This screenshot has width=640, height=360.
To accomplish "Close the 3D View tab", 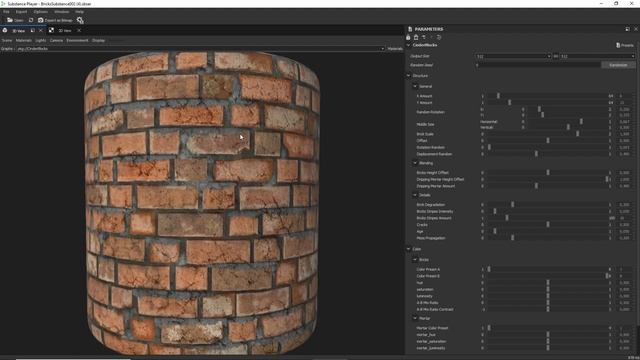I will (x=40, y=30).
